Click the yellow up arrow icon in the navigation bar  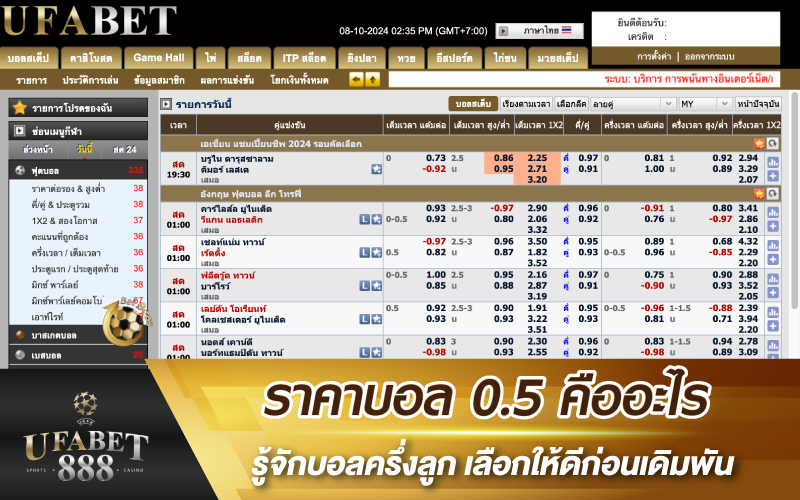[x=373, y=79]
